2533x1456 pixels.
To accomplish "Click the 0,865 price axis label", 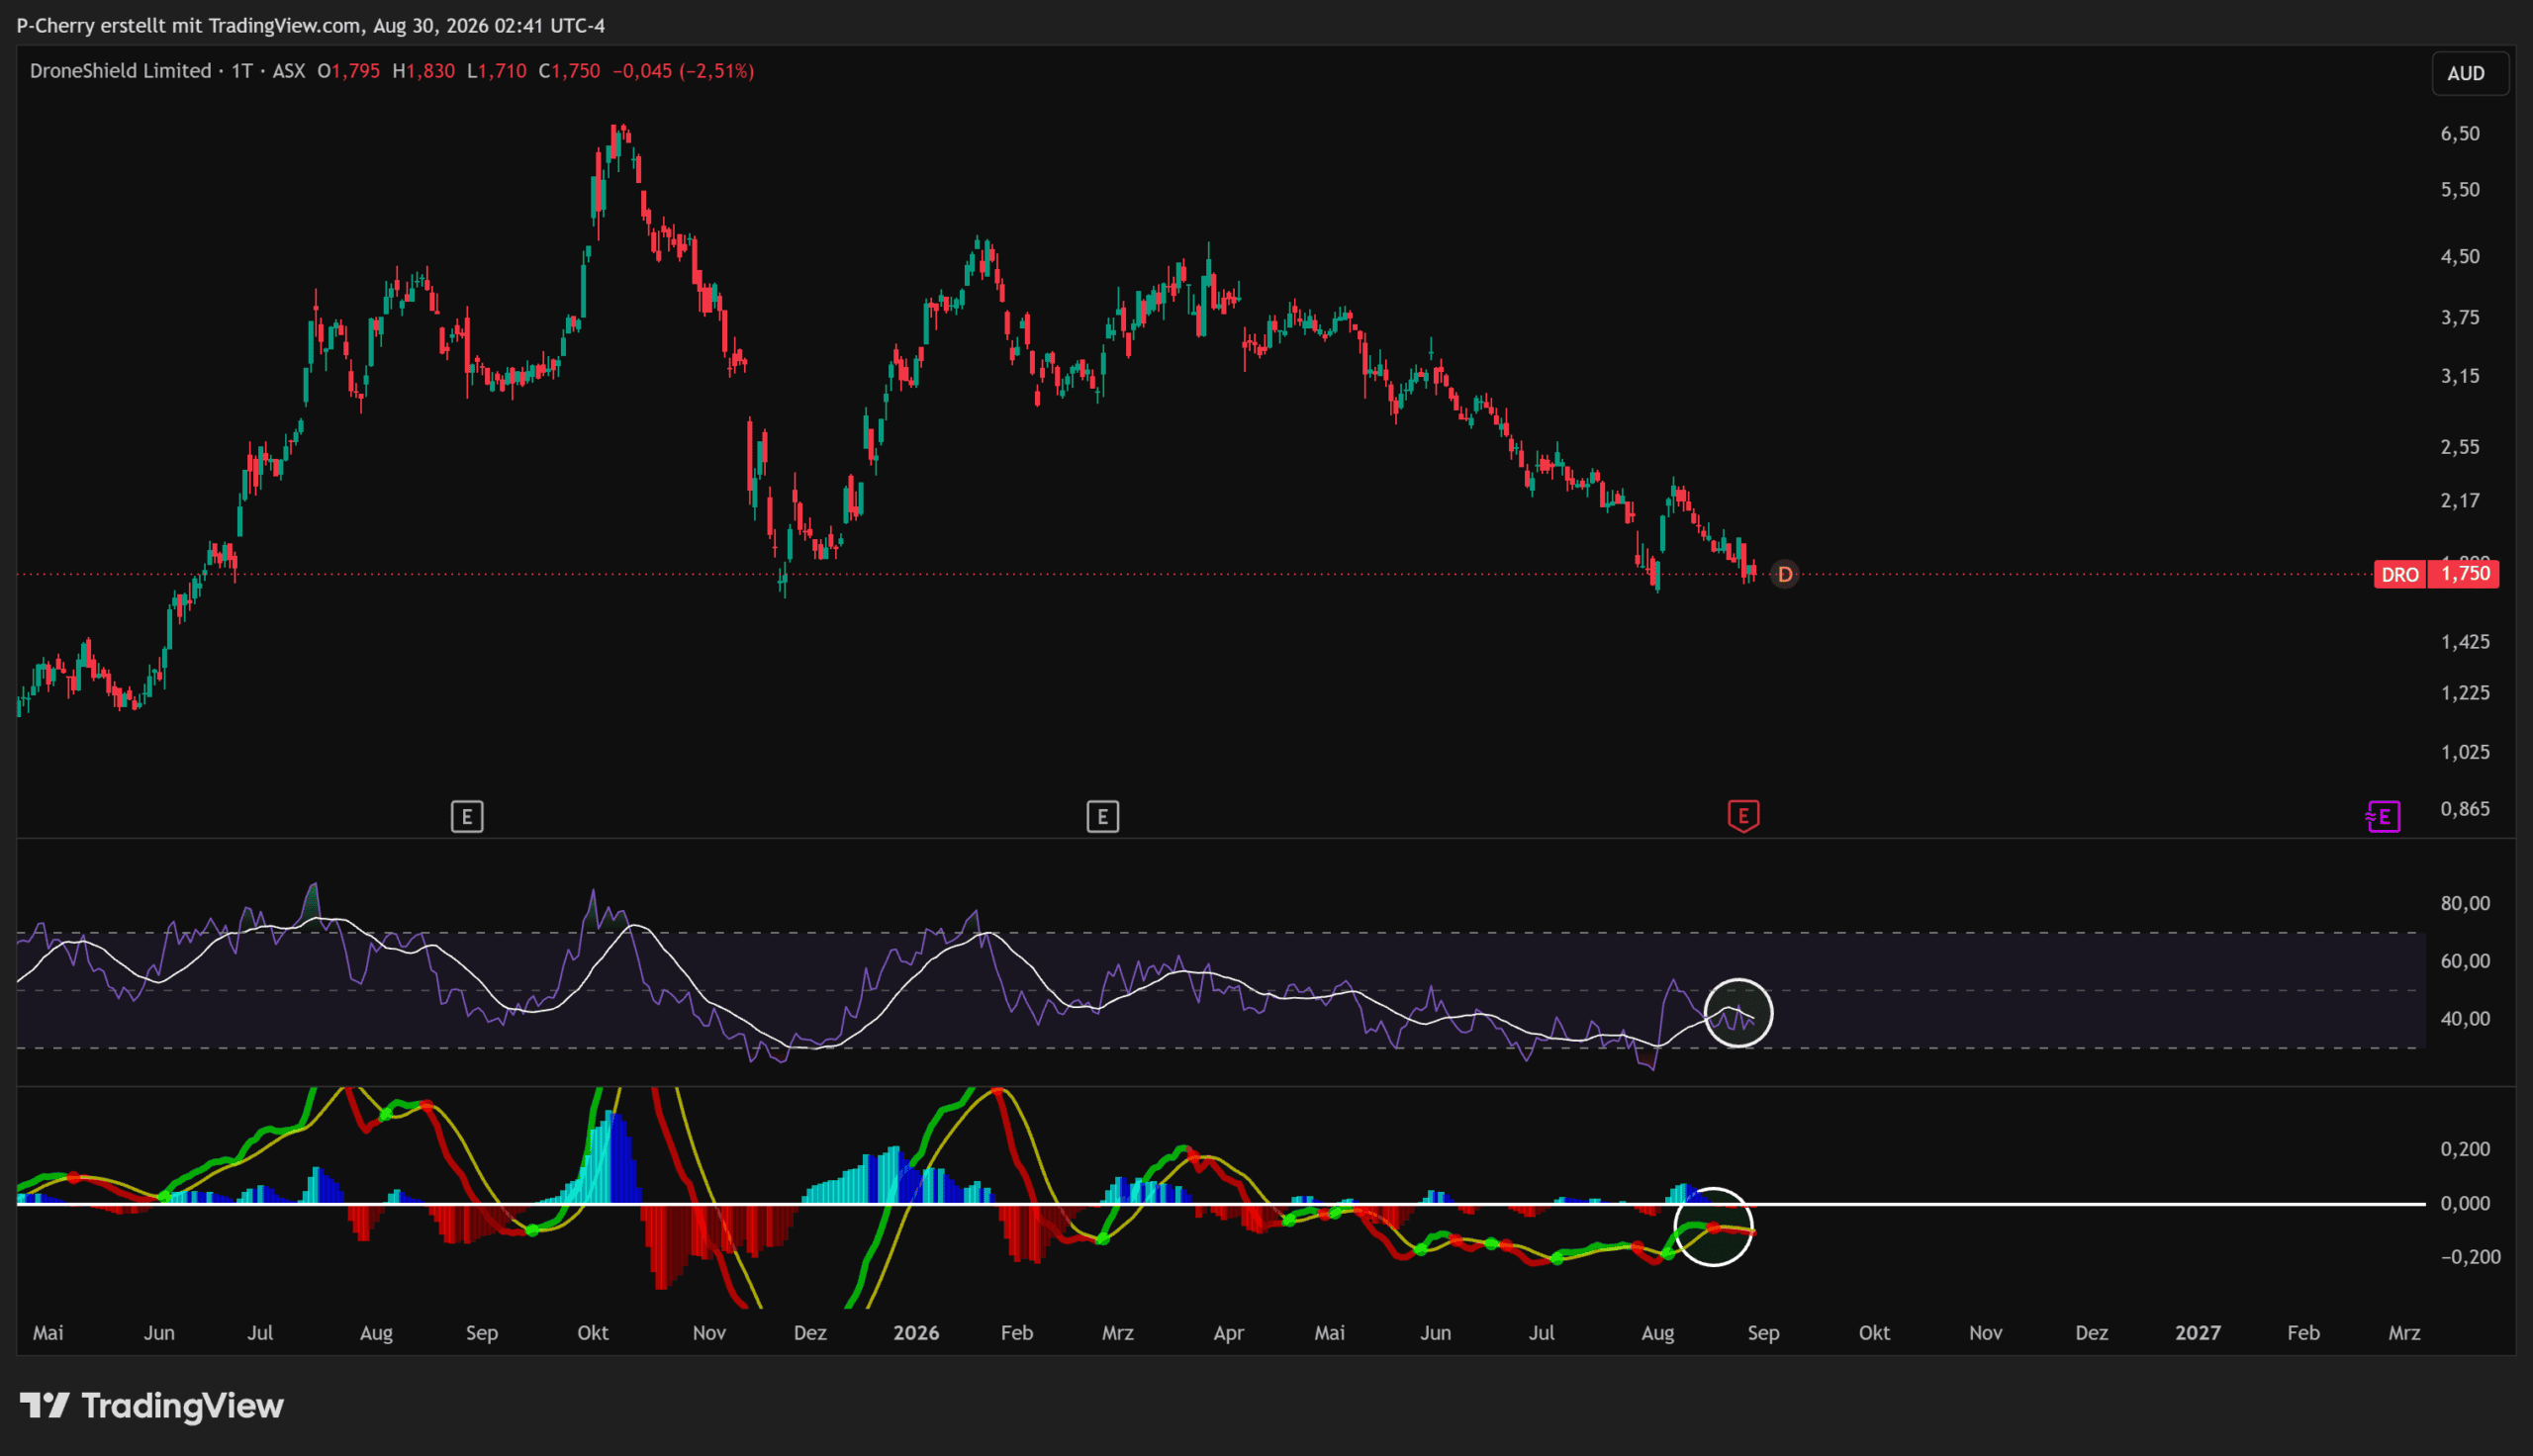I will (2465, 809).
